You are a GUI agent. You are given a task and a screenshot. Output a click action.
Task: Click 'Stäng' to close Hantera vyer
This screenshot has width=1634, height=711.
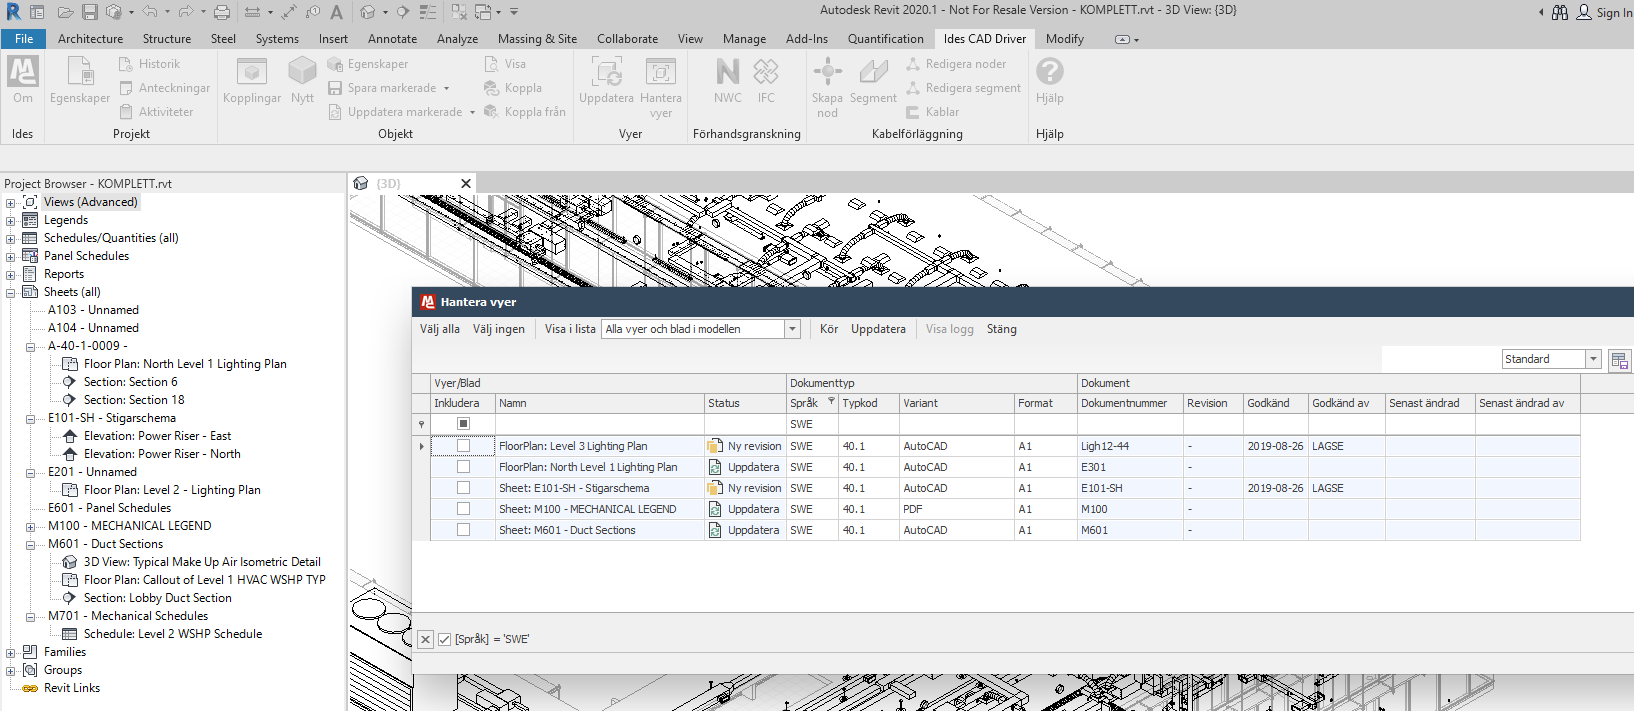coord(1001,329)
